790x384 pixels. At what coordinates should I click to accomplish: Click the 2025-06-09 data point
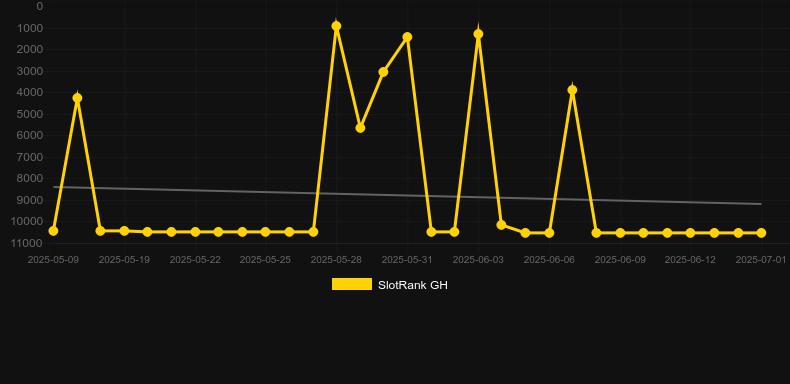pos(620,233)
